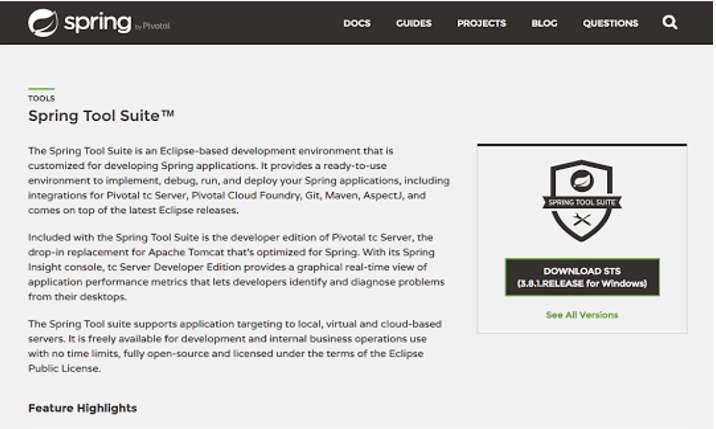716x429 pixels.
Task: Open the DOCS menu item
Action: click(357, 23)
